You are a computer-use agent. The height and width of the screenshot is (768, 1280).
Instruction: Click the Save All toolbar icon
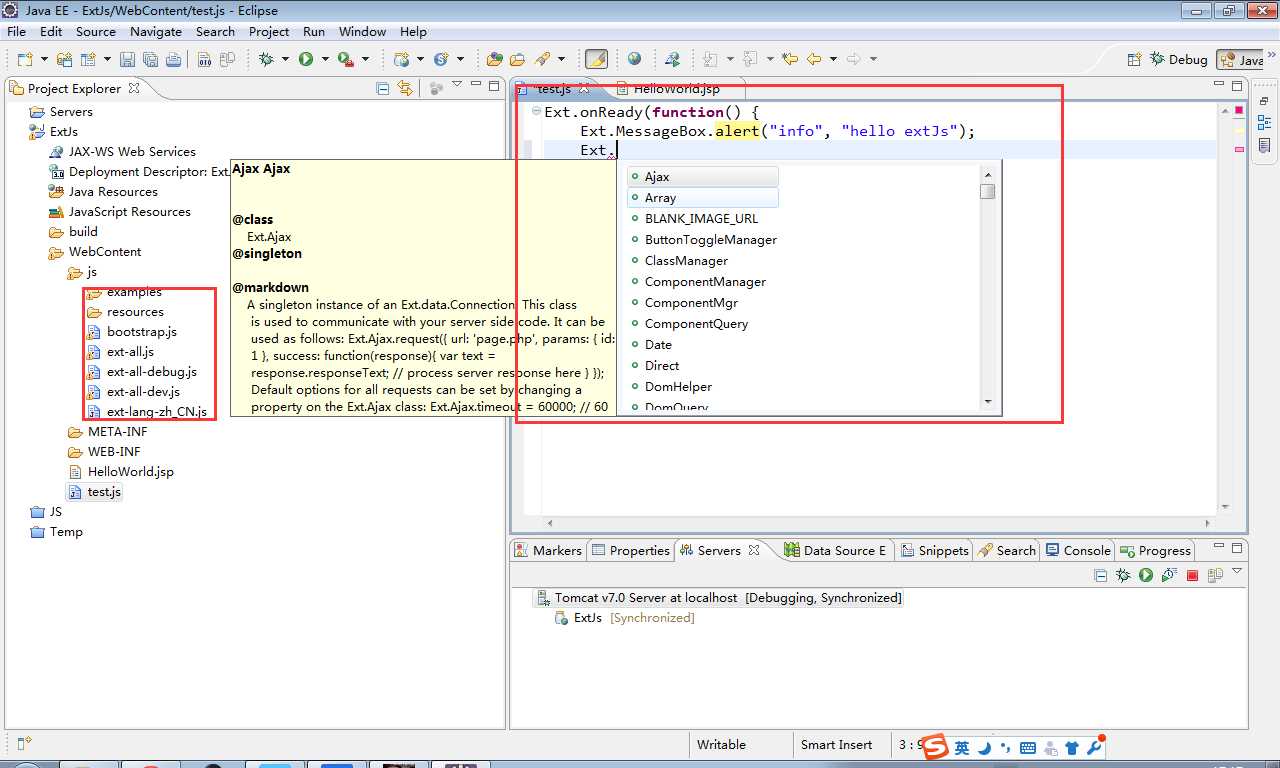coord(149,59)
